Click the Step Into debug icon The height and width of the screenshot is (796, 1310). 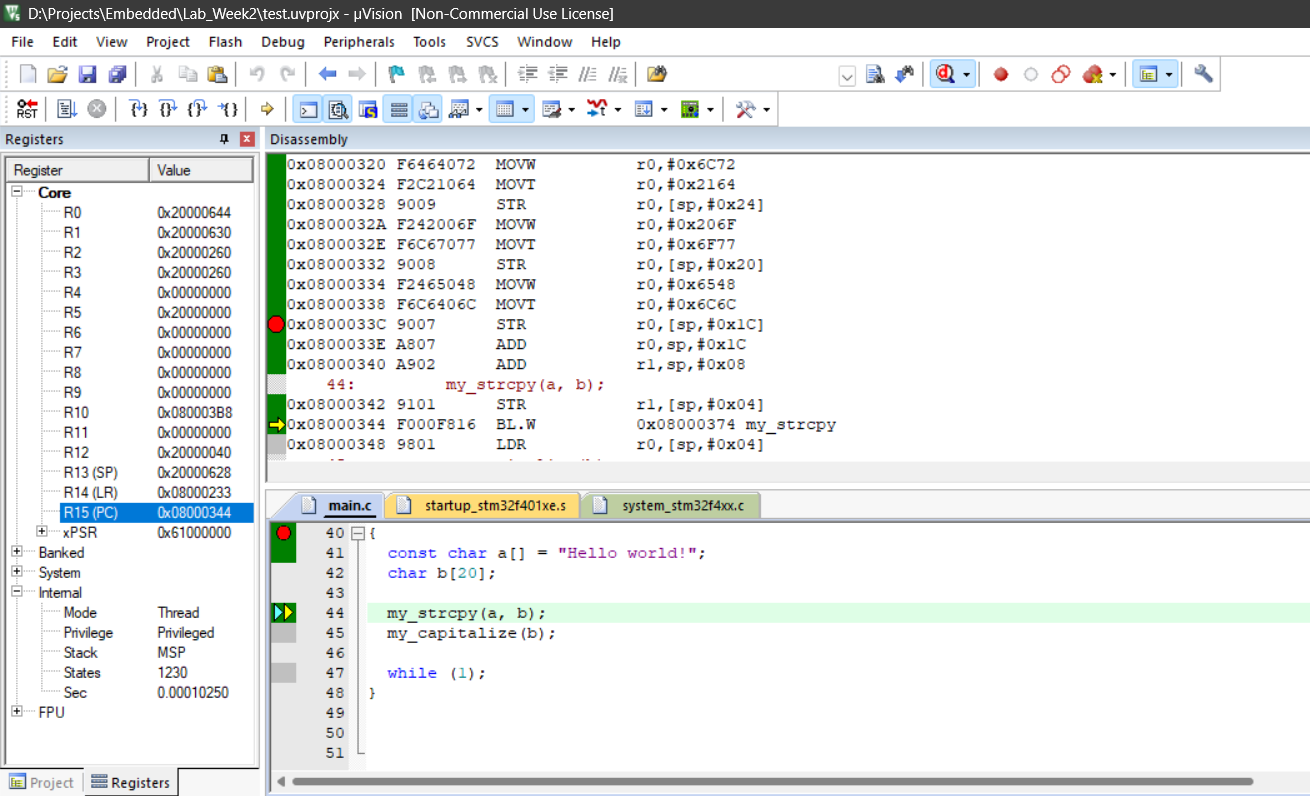click(139, 109)
